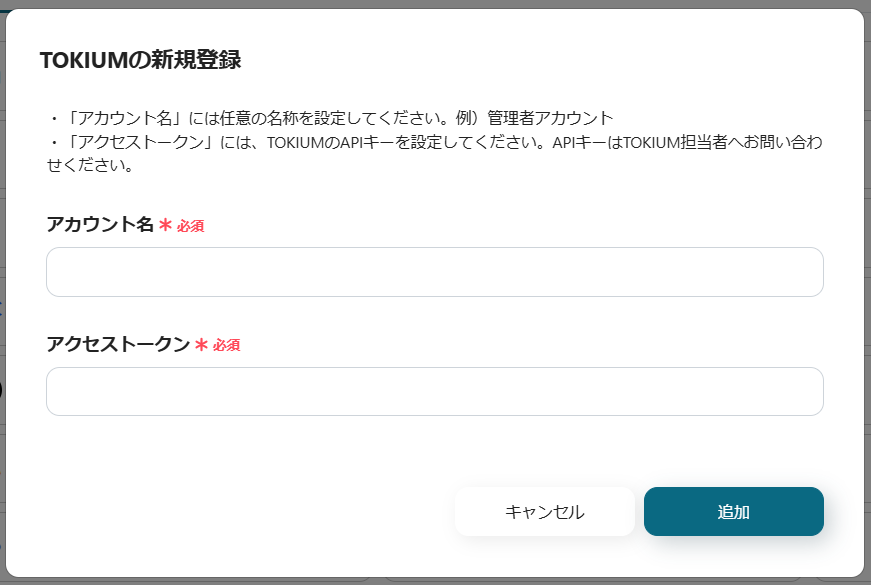Click the red asterisk beside アカウント名
The height and width of the screenshot is (585, 871).
(165, 226)
